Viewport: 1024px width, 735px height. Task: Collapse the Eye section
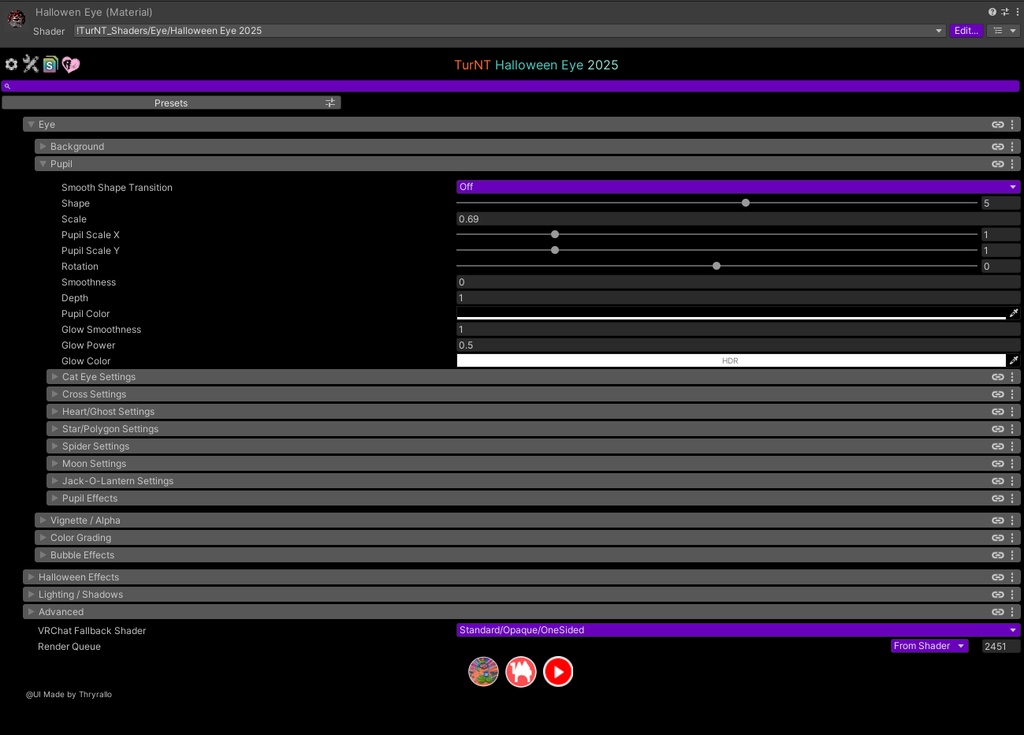pyautogui.click(x=31, y=124)
